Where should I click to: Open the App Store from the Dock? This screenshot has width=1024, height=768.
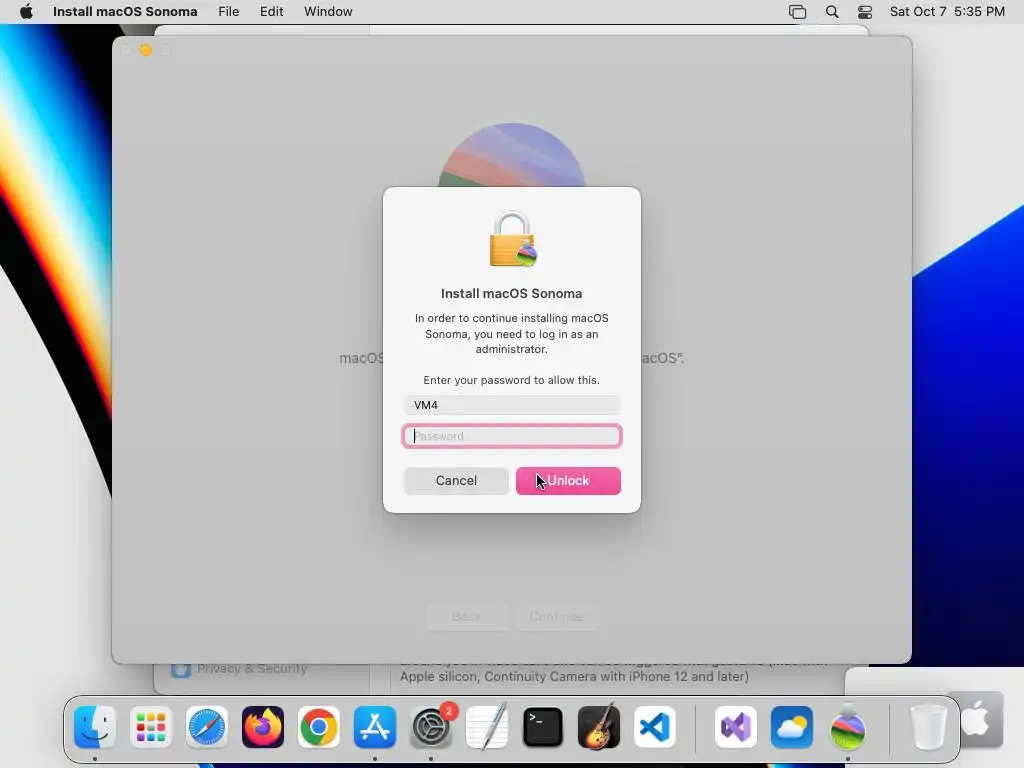tap(375, 727)
